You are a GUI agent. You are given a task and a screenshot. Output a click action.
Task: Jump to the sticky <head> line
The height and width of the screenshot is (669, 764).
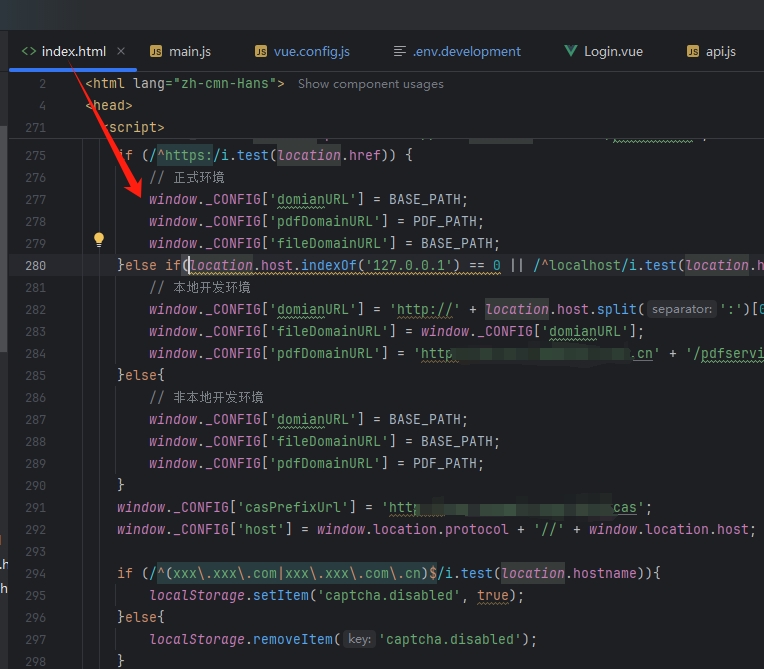point(109,105)
